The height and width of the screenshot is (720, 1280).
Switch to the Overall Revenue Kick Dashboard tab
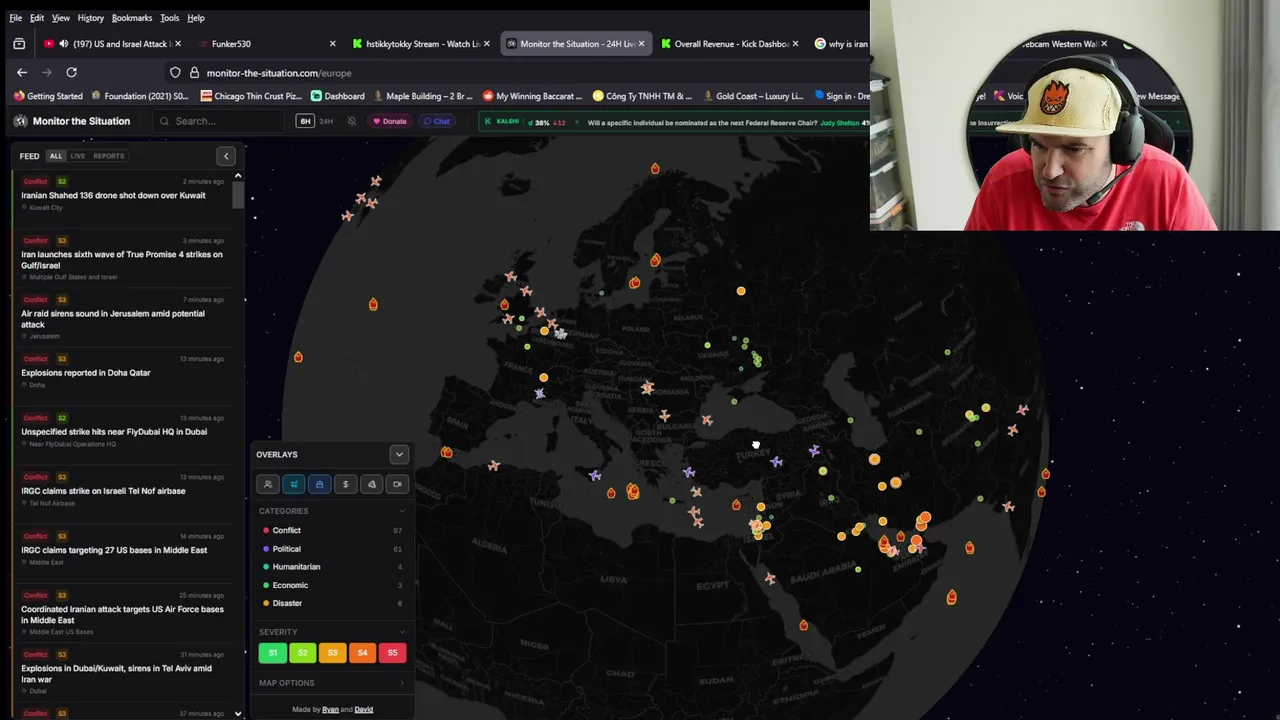tap(728, 44)
